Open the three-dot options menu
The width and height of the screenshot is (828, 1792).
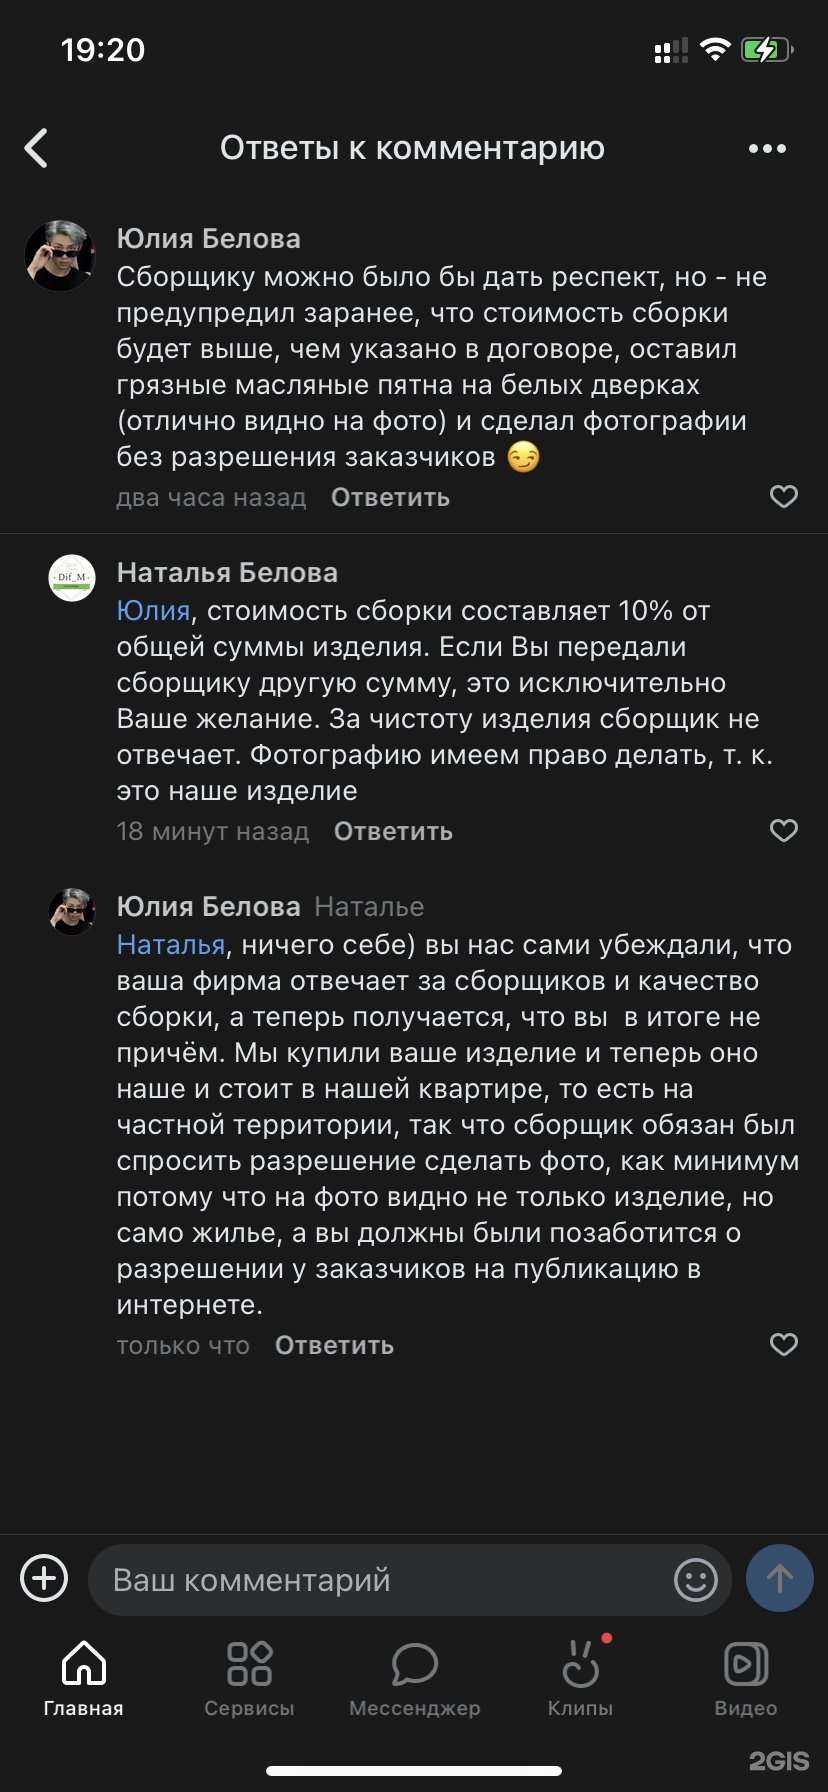coord(766,147)
